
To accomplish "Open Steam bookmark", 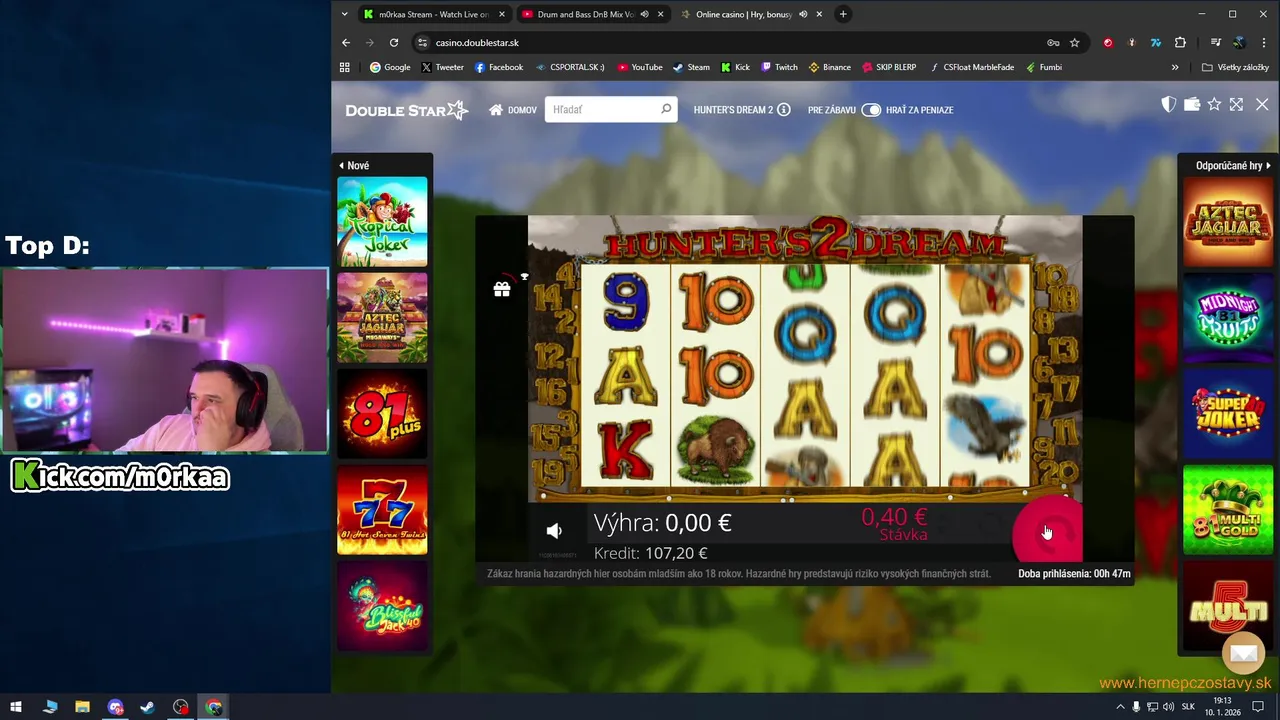I will click(691, 67).
